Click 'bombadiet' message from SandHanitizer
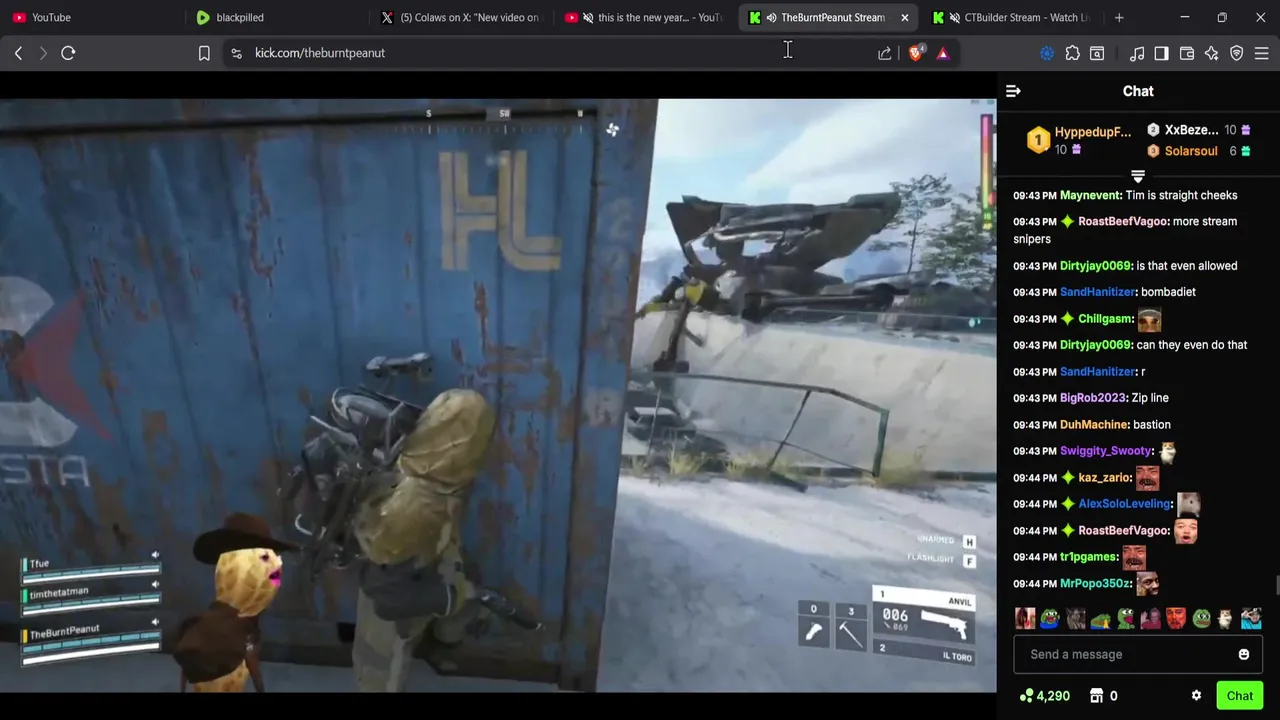The image size is (1280, 720). (x=1168, y=292)
